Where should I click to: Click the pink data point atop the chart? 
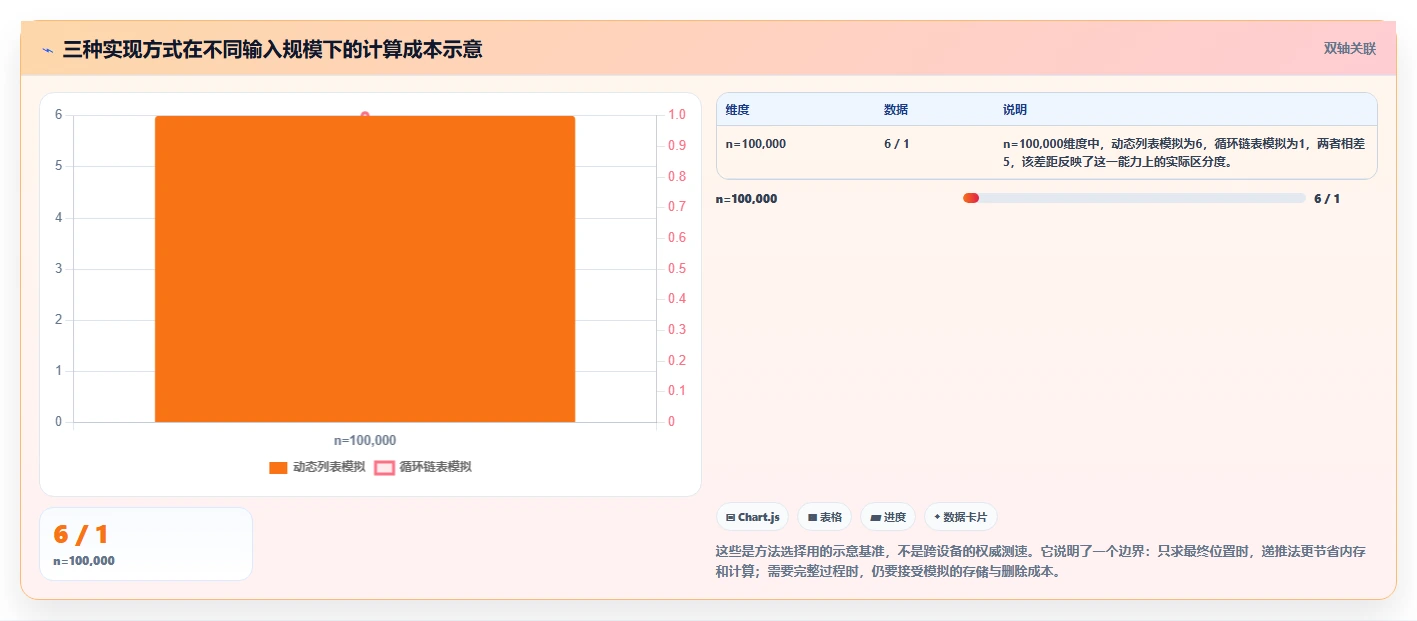[x=365, y=115]
